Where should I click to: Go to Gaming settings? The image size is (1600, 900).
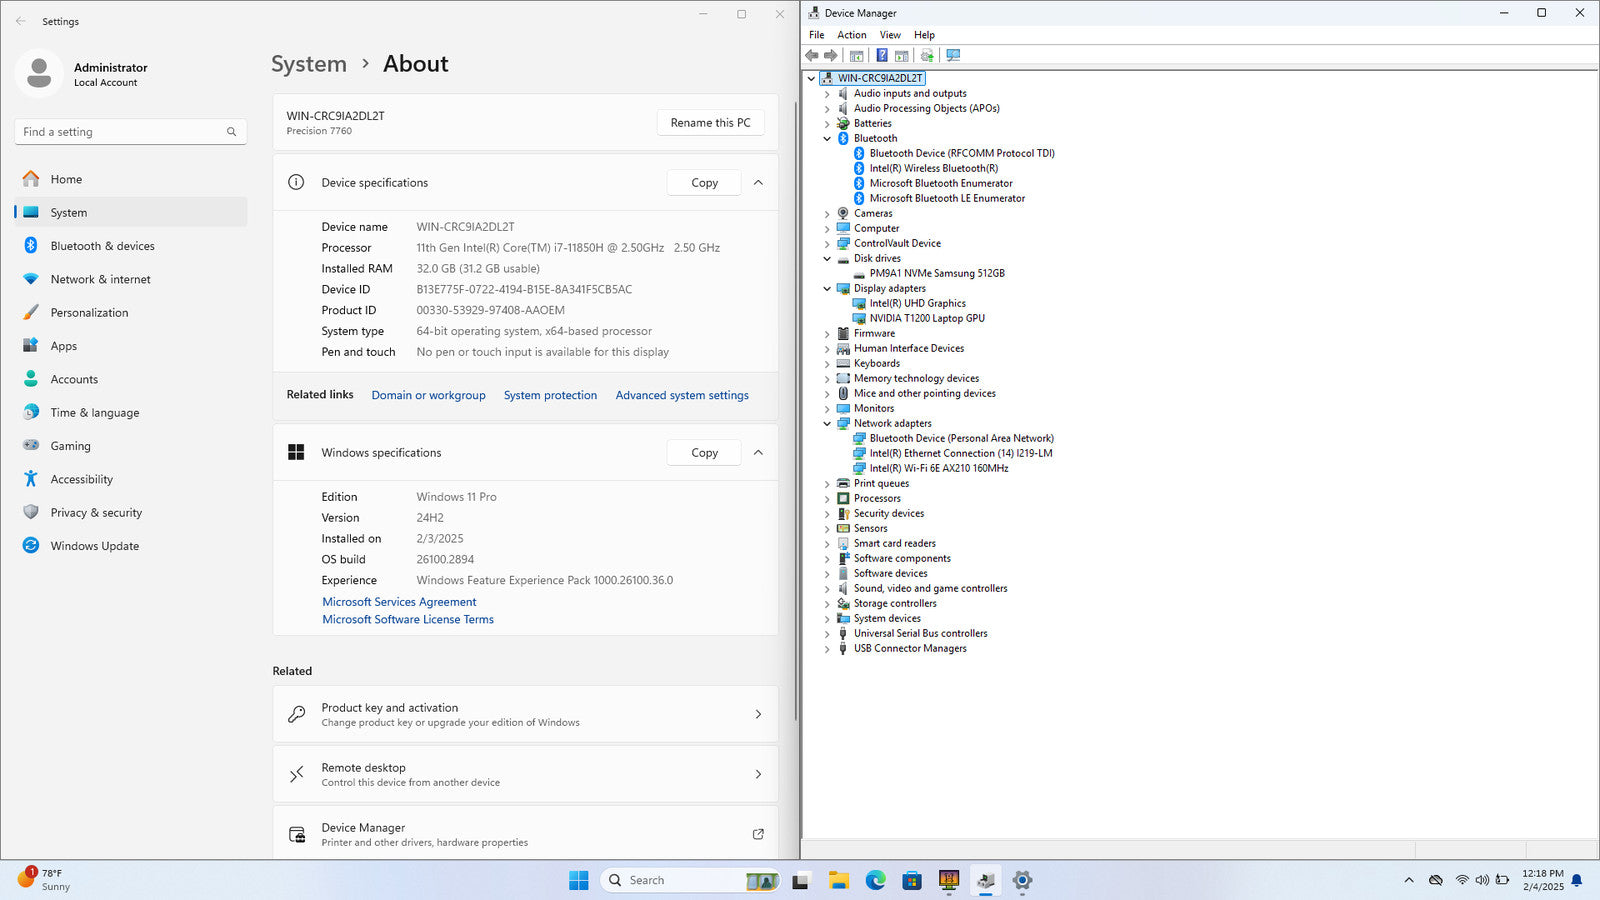pos(131,446)
